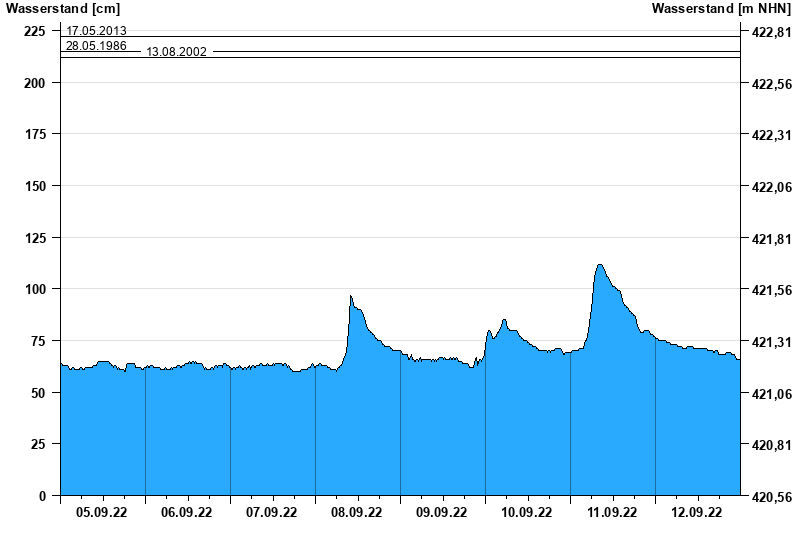Screen dimensions: 800x550
Task: Select the 11.09.22 date label
Action: (612, 512)
